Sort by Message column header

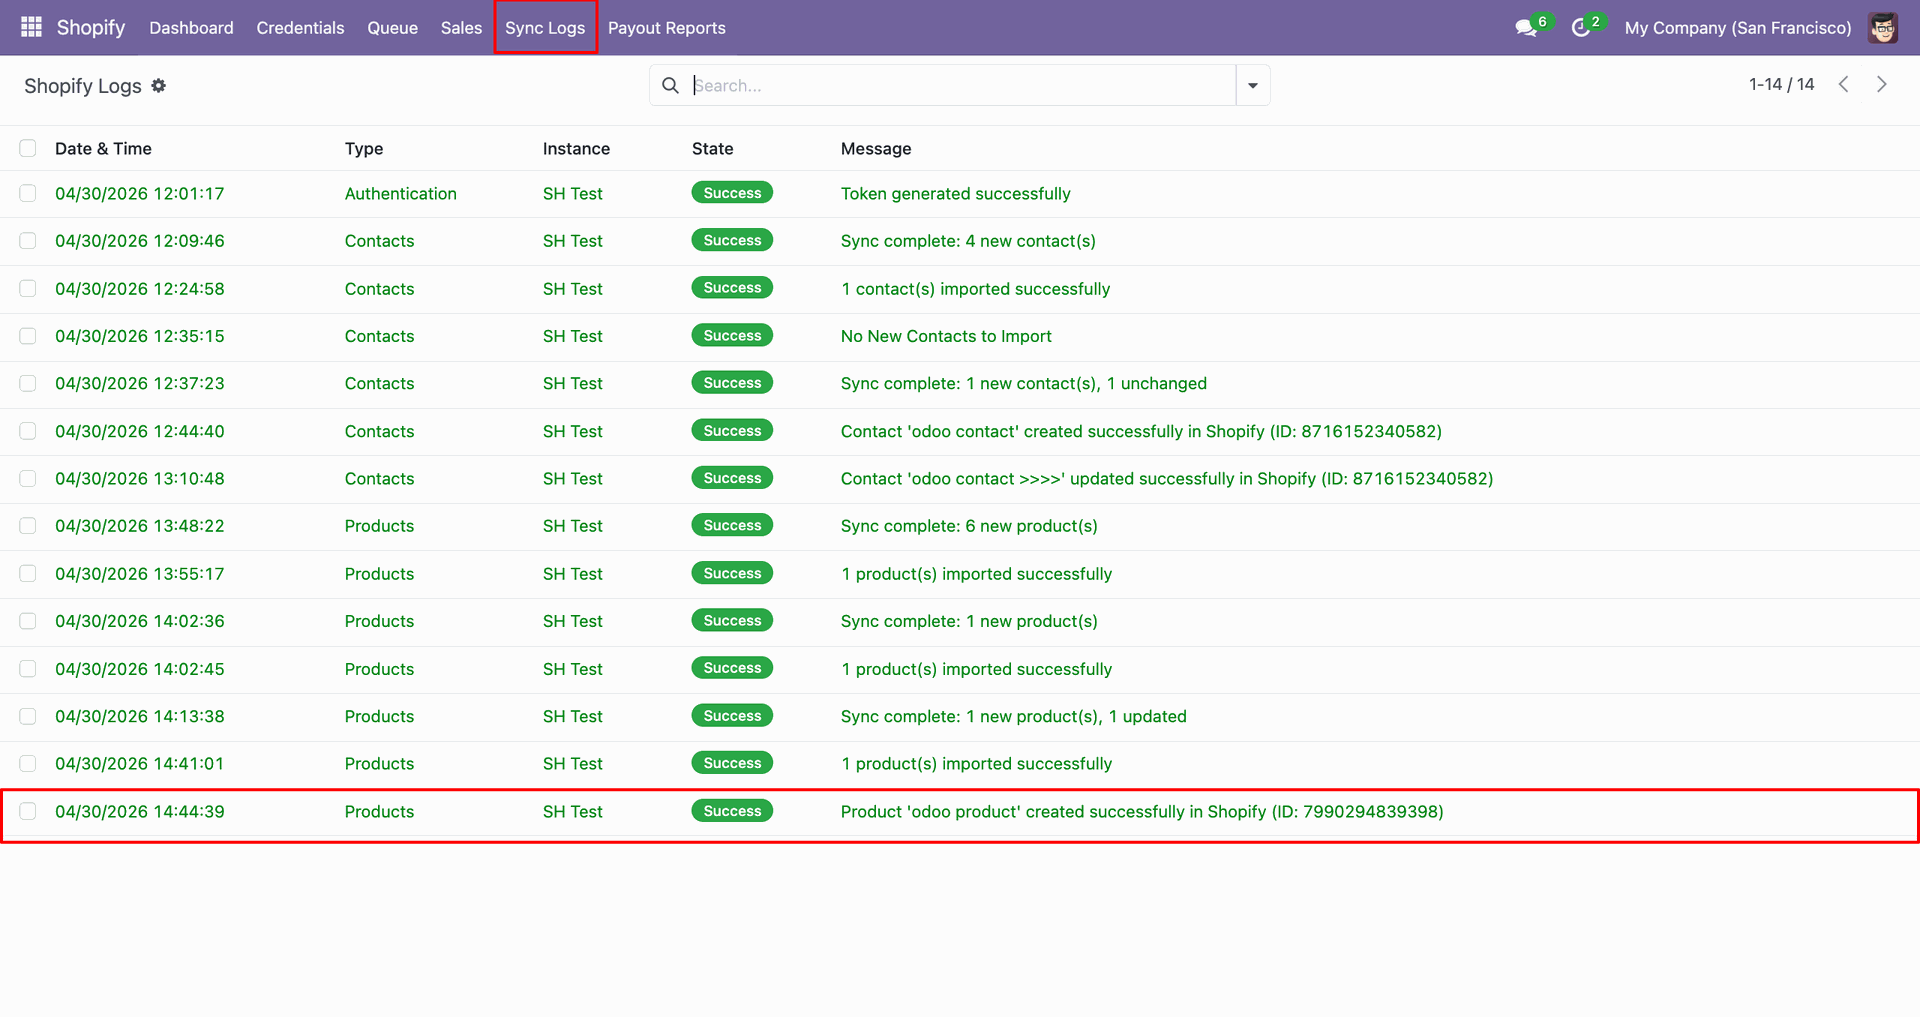(x=876, y=149)
